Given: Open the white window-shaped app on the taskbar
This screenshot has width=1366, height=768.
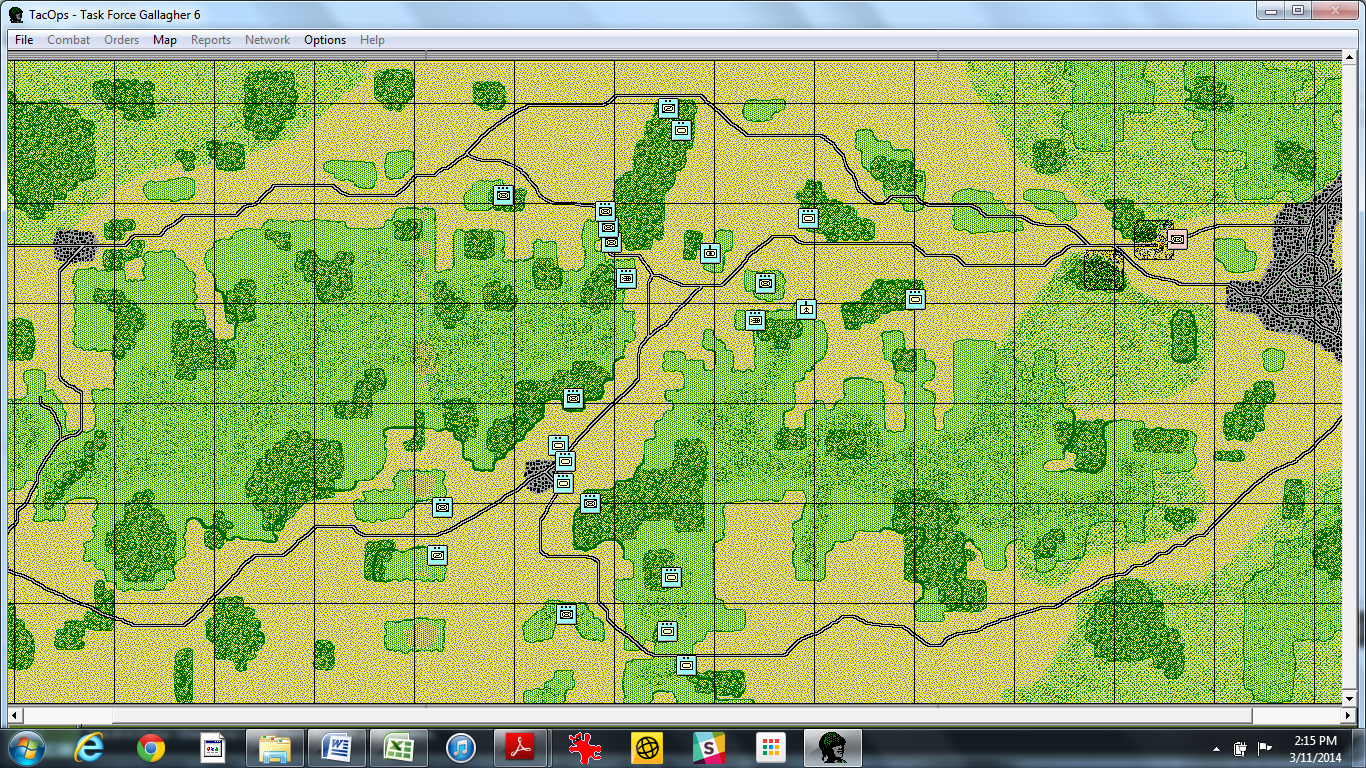Looking at the screenshot, I should (213, 747).
